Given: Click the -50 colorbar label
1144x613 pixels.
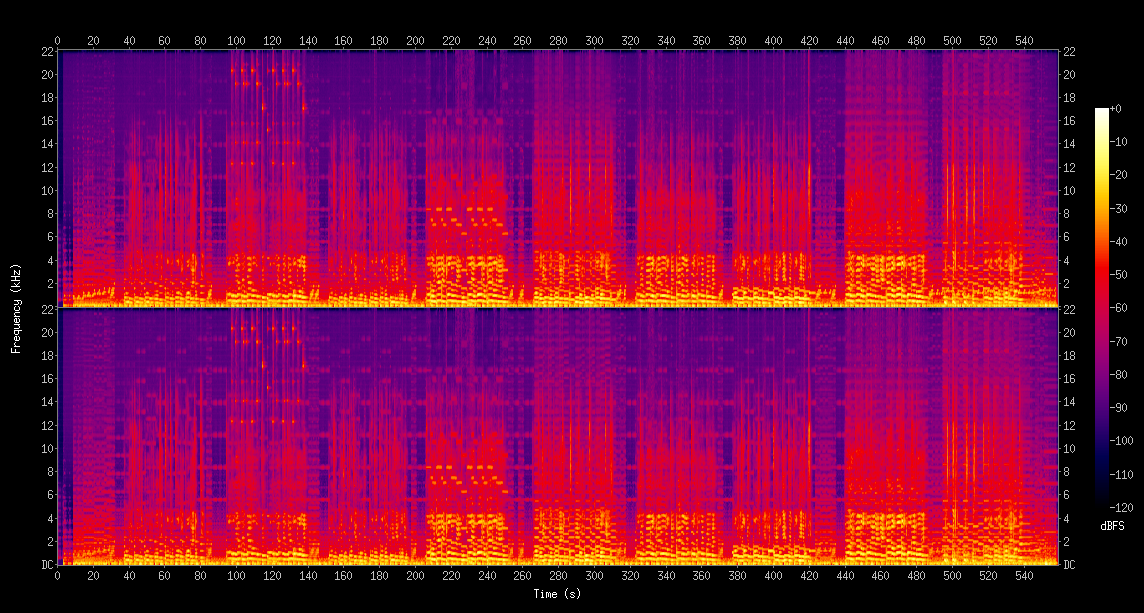Looking at the screenshot, I should click(x=1118, y=274).
